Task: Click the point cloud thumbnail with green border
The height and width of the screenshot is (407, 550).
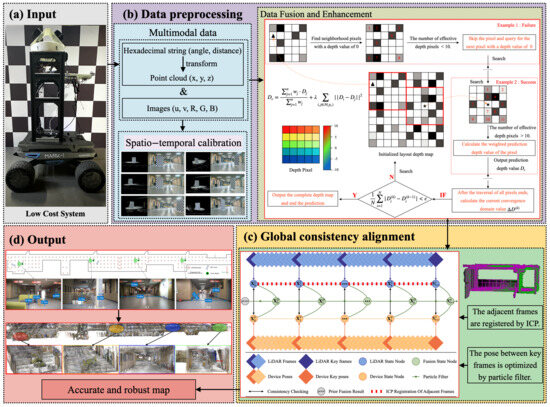Action: coord(203,359)
